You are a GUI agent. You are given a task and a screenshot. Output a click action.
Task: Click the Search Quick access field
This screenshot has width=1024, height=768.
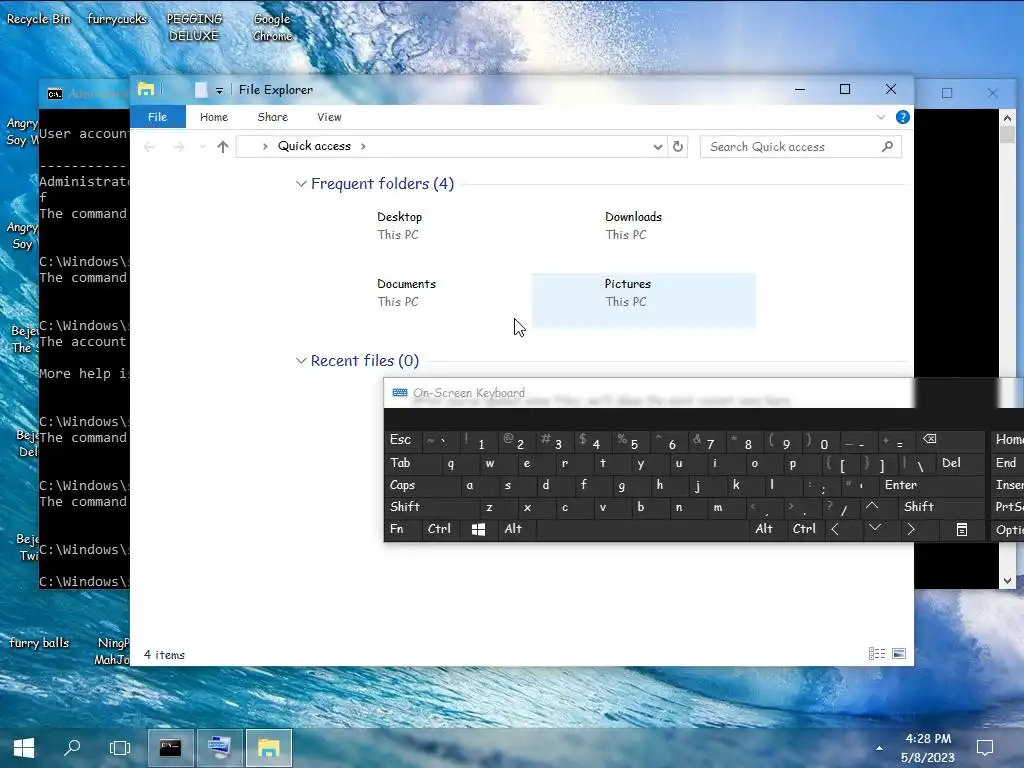[801, 146]
